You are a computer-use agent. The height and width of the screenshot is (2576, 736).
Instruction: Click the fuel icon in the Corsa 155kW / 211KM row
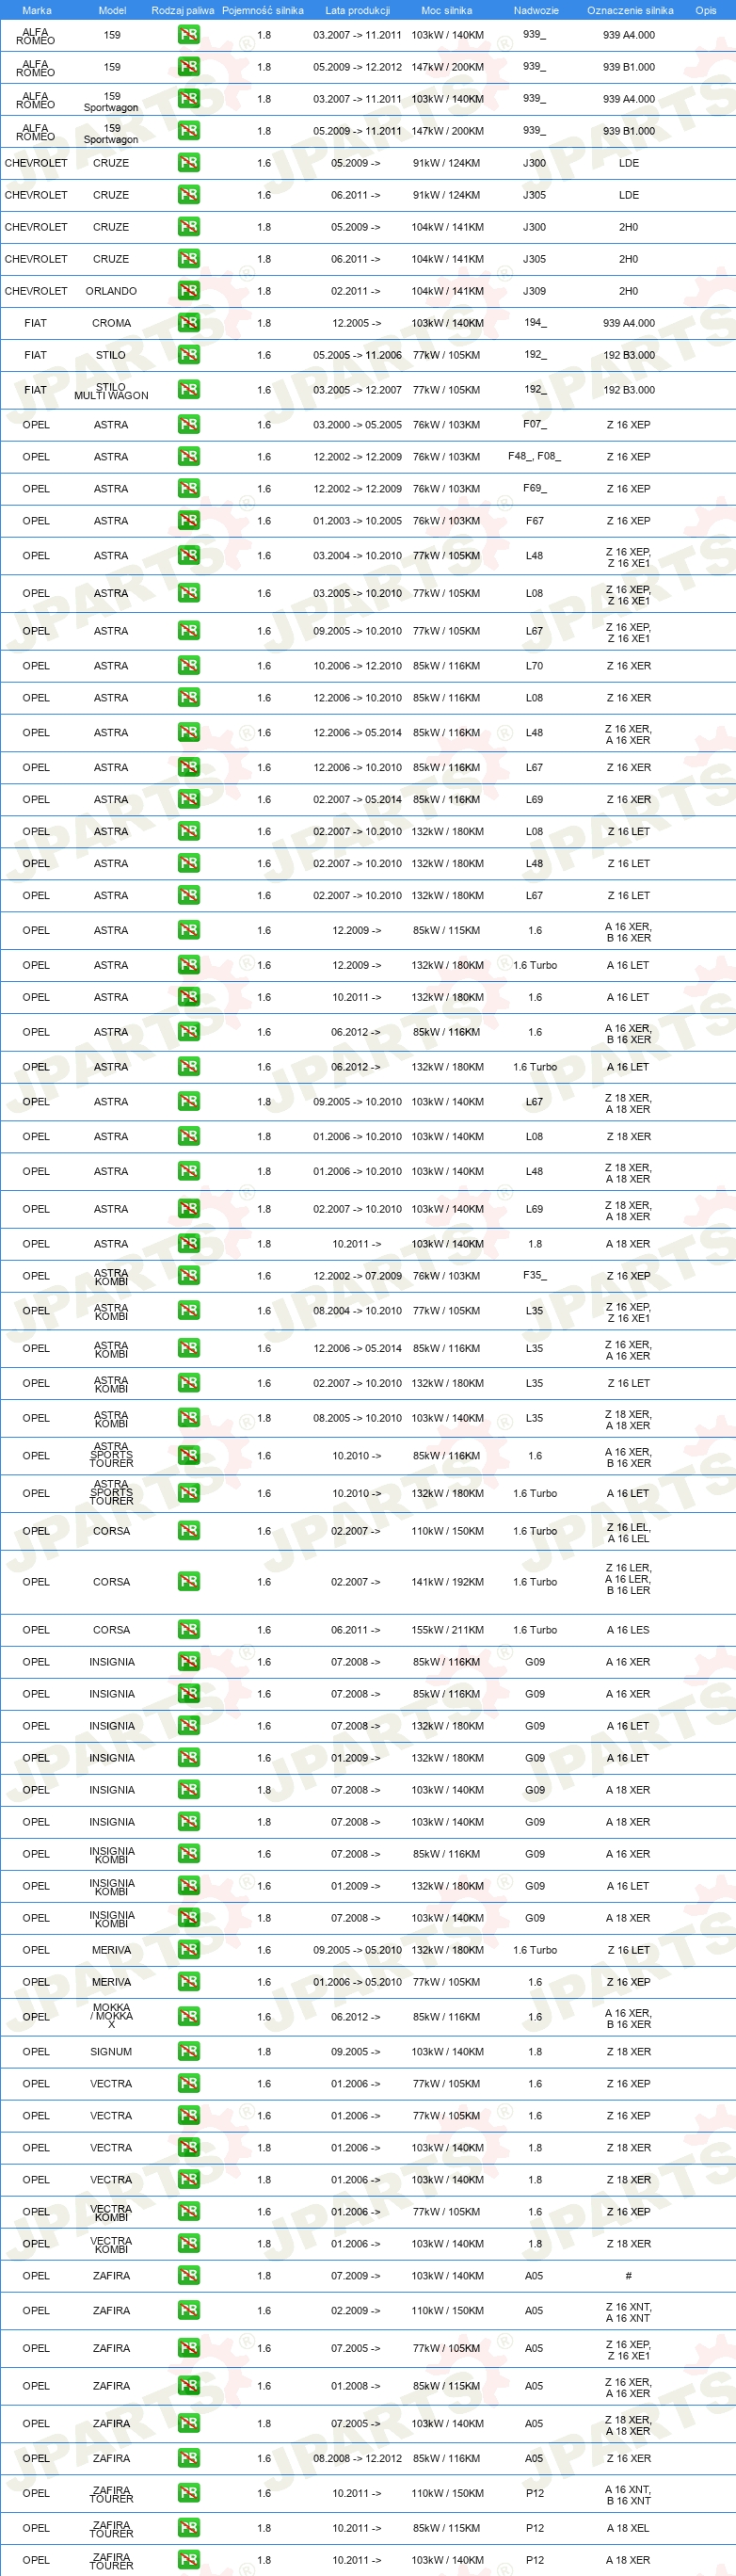tap(188, 1629)
